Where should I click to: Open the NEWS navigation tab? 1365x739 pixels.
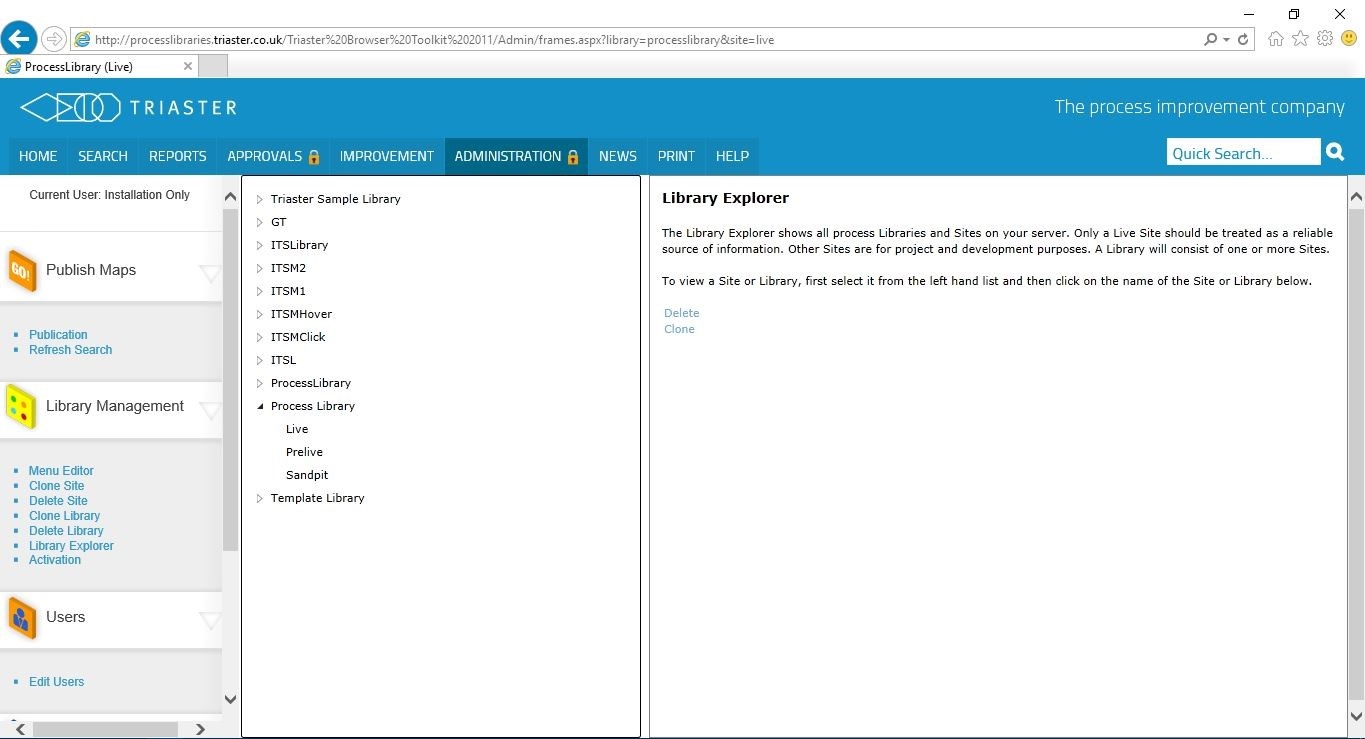pos(617,156)
